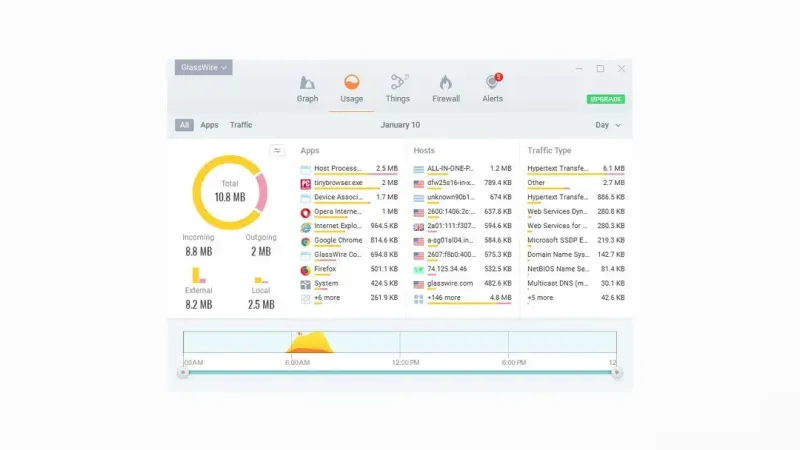
Task: Click the right timeline range handle
Action: pyautogui.click(x=616, y=372)
